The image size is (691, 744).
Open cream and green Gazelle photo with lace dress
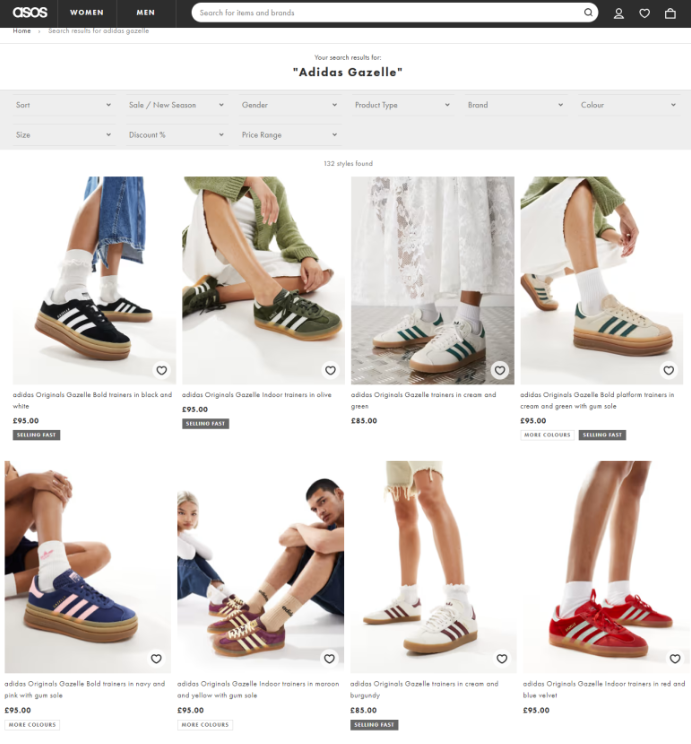pos(432,280)
